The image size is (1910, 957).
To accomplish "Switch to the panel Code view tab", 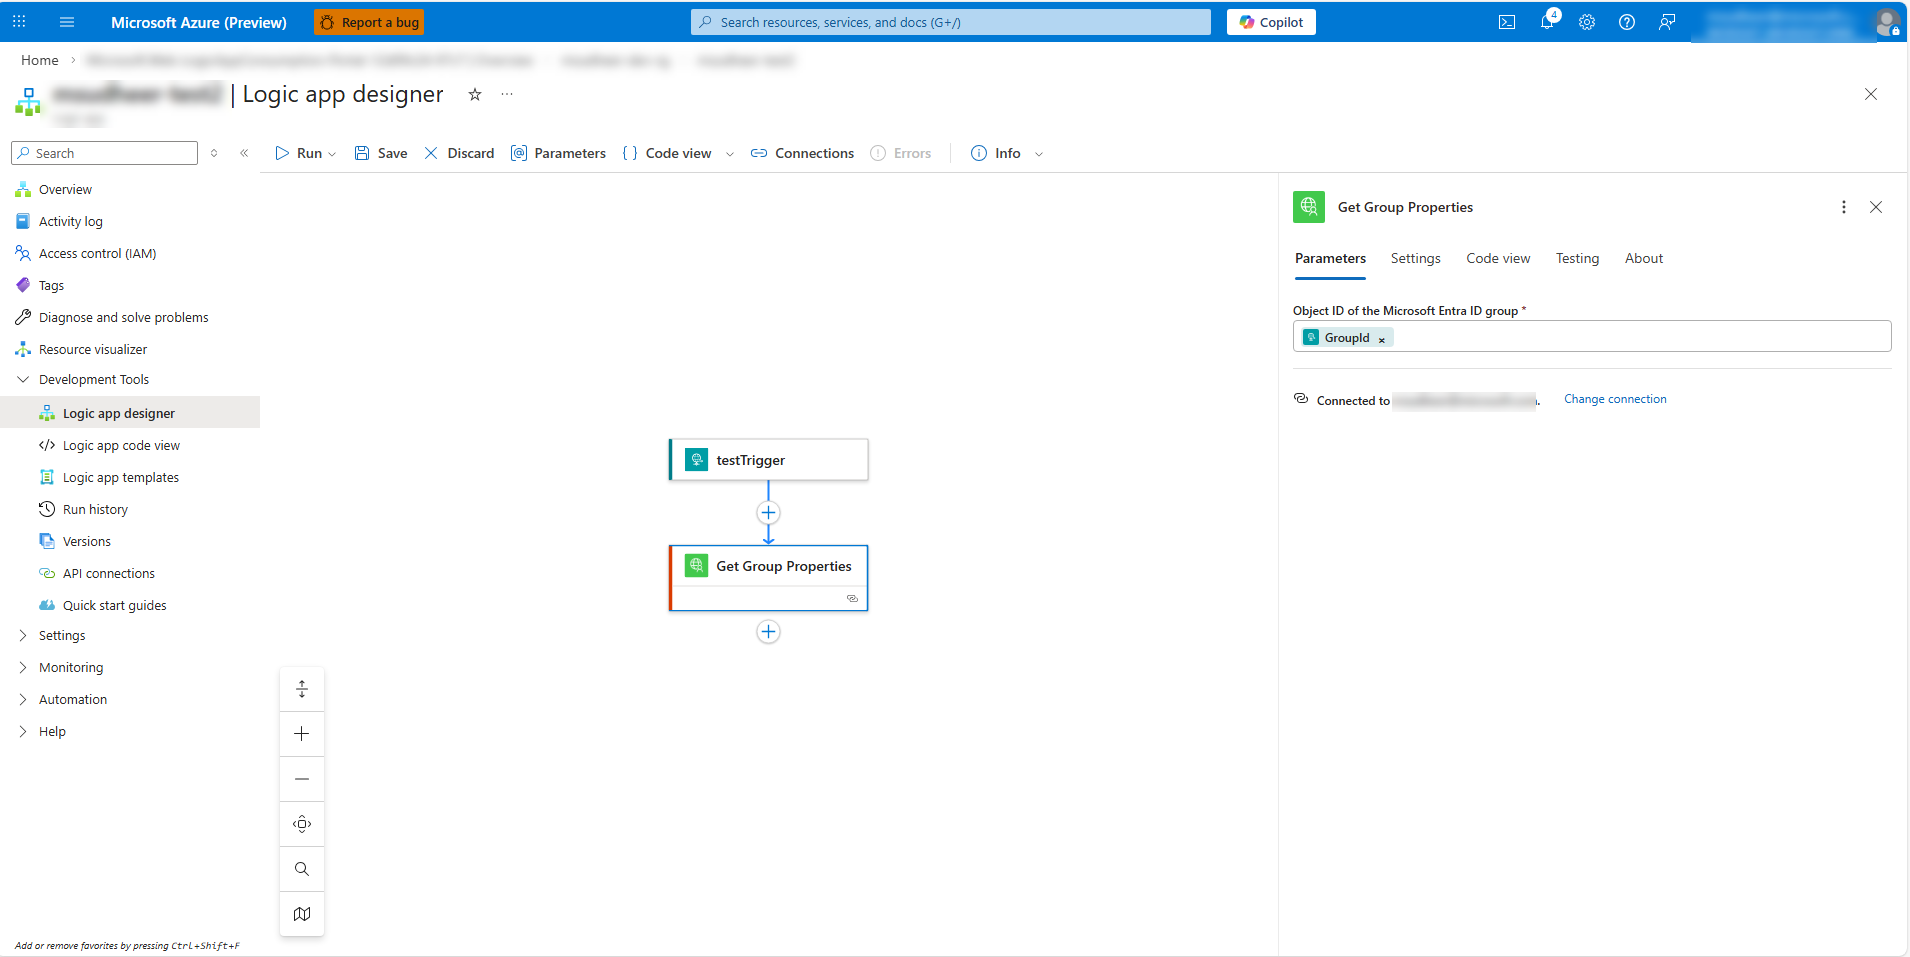I will (1498, 259).
